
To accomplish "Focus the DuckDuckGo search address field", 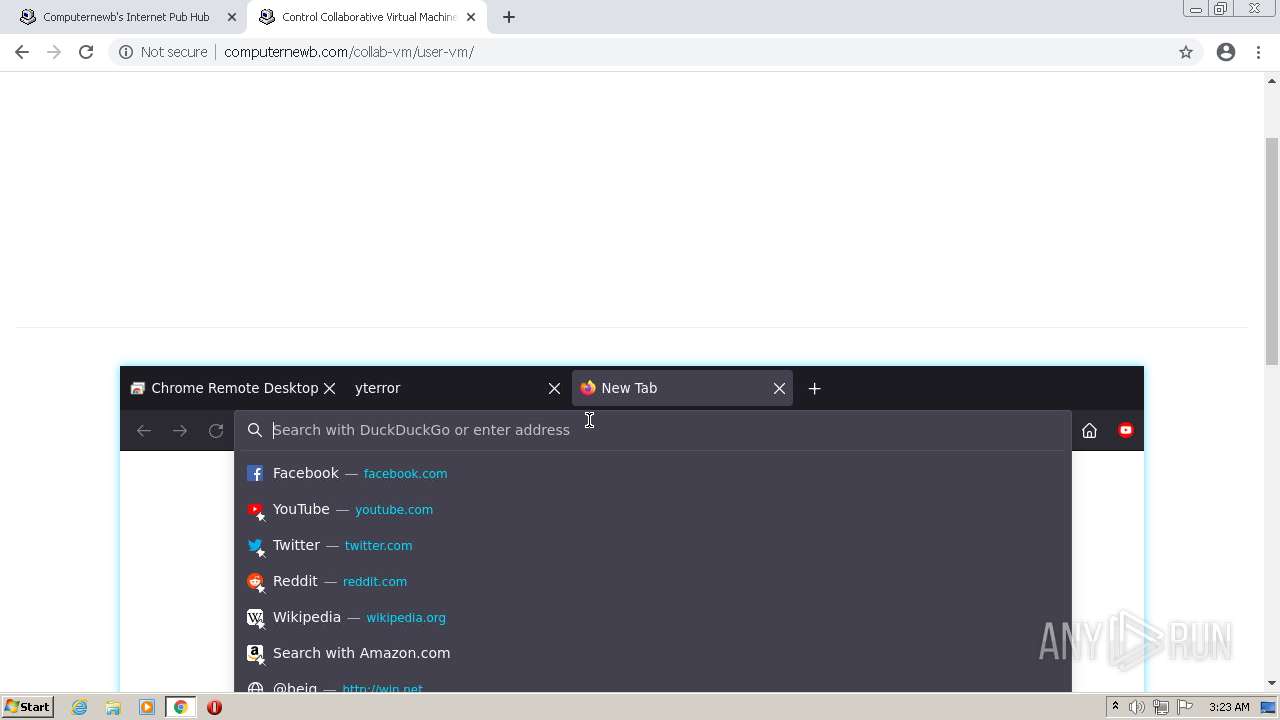I will coord(653,430).
